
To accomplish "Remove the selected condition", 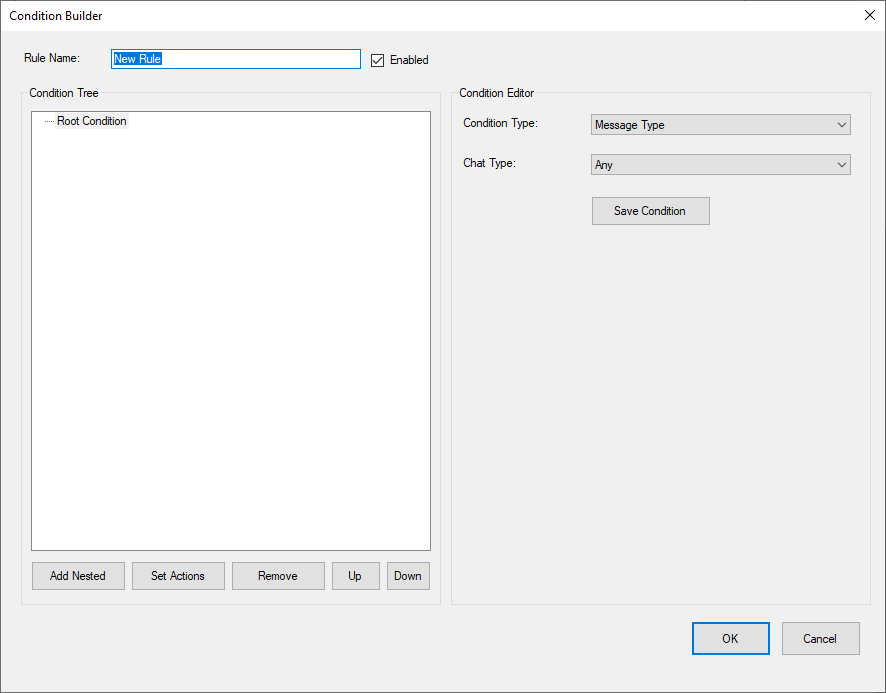I will 278,576.
